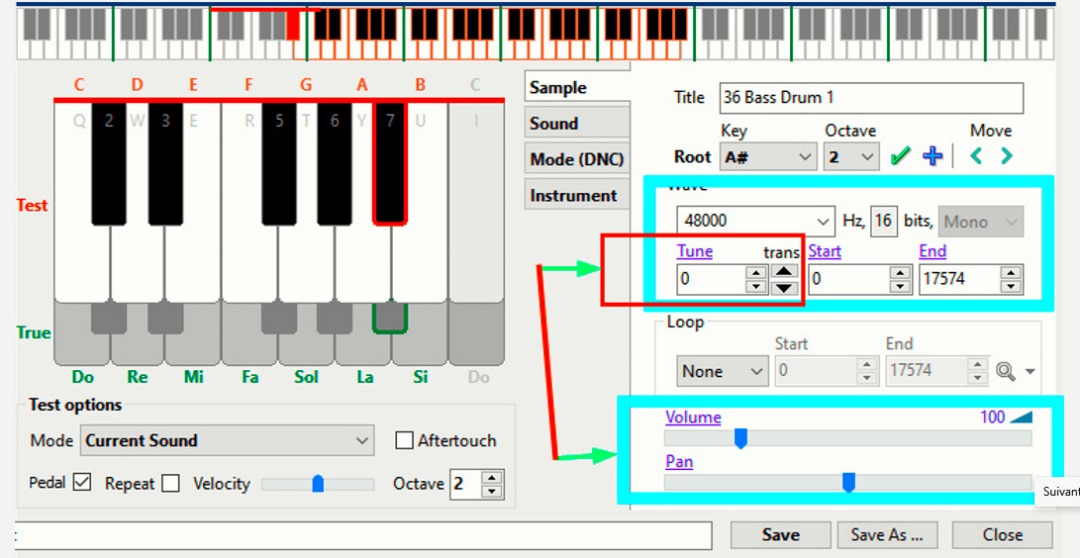The width and height of the screenshot is (1080, 558).
Task: Click the Move right arrow
Action: [1006, 157]
